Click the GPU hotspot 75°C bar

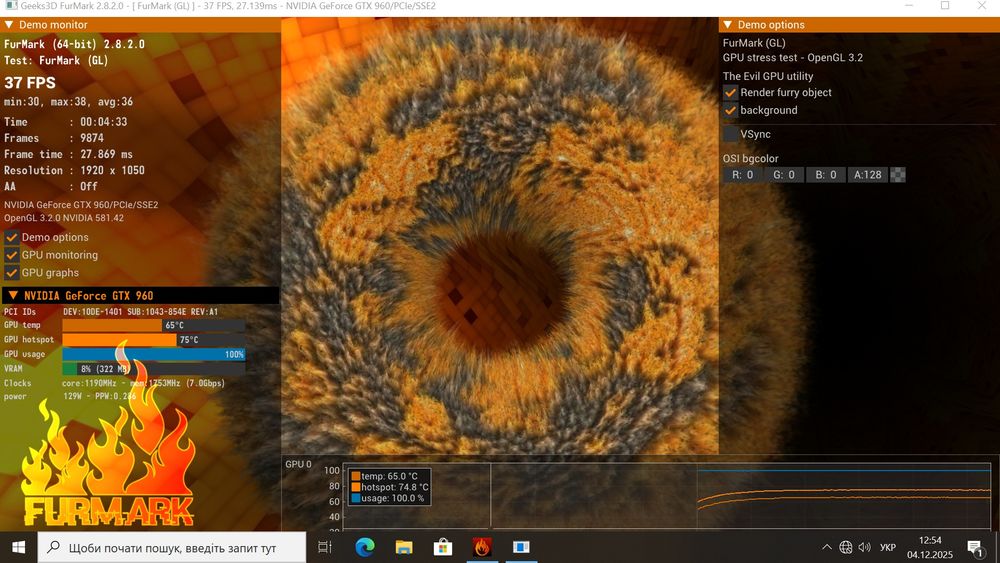click(x=154, y=340)
